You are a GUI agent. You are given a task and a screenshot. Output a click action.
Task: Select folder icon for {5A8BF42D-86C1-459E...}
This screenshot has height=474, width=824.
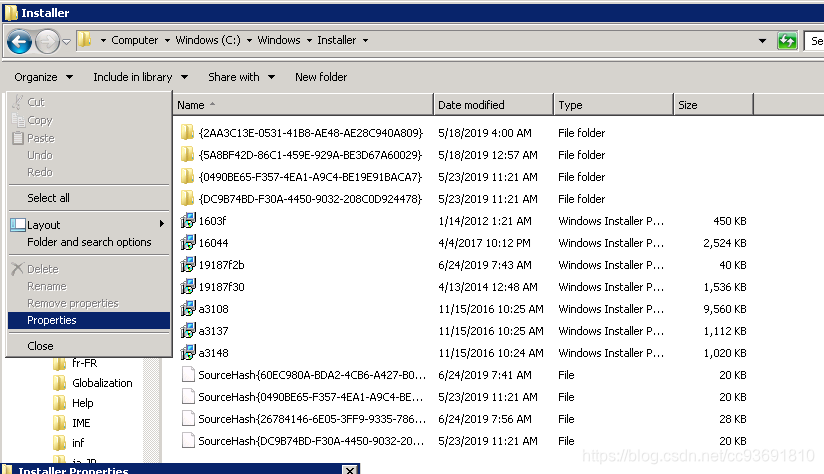(188, 154)
